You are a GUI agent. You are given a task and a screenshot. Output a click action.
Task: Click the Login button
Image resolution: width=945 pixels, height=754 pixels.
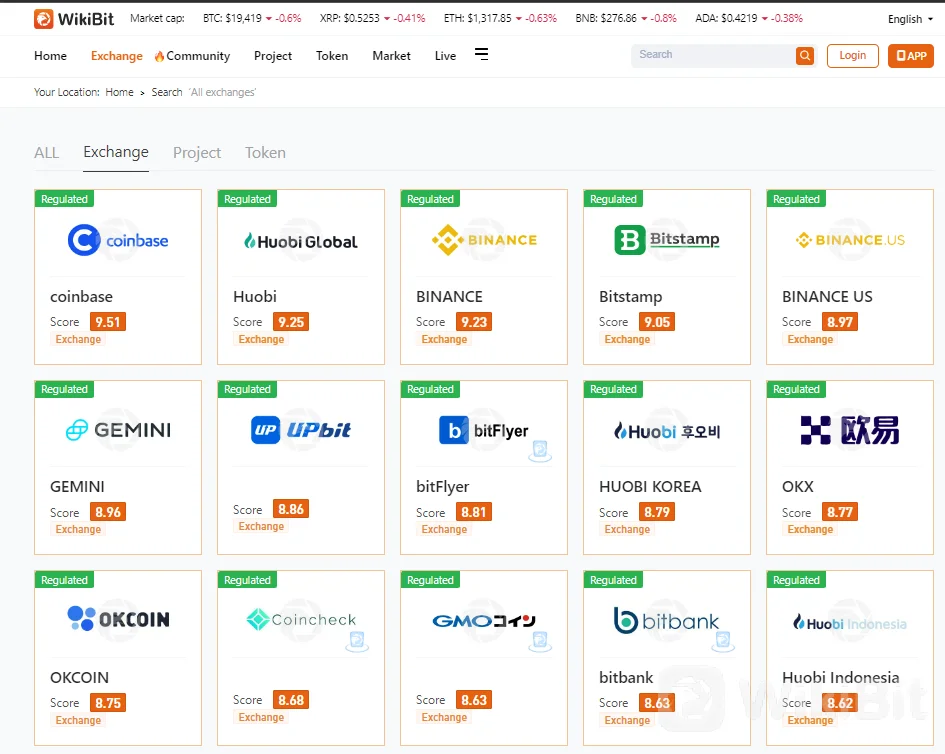852,55
